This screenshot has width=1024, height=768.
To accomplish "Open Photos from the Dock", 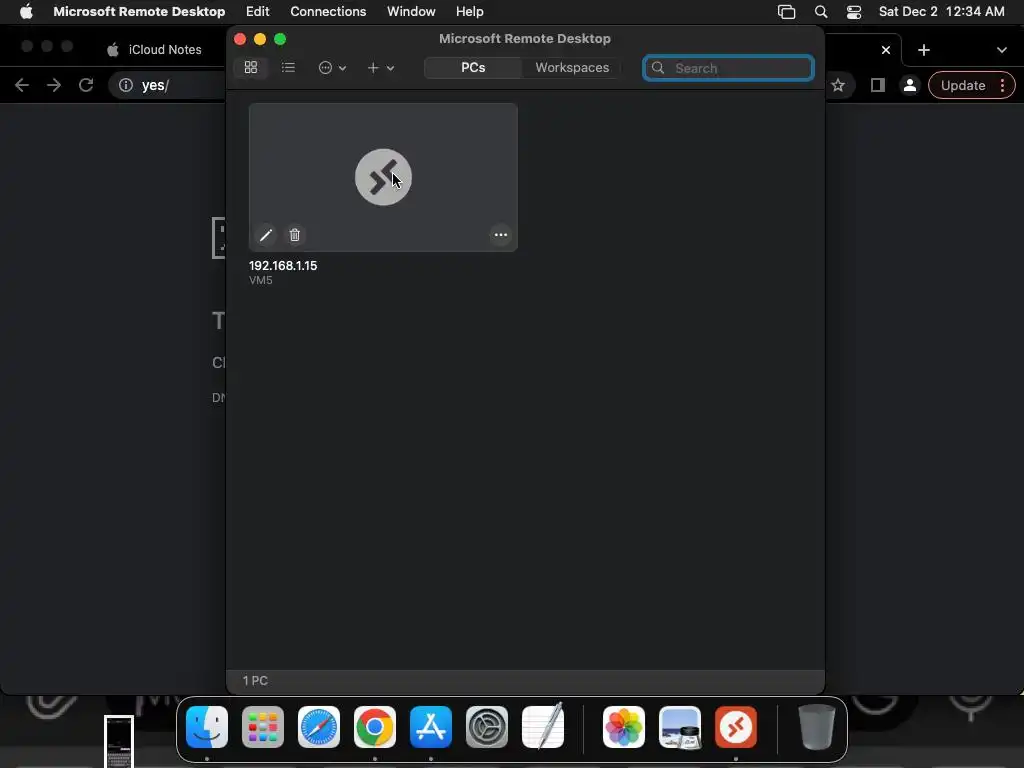I will tap(624, 727).
